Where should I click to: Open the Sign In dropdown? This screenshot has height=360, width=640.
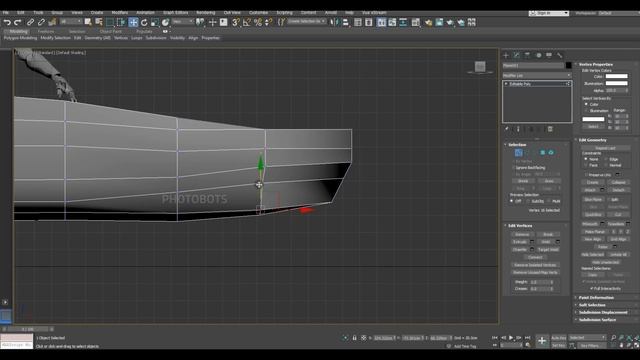click(549, 13)
